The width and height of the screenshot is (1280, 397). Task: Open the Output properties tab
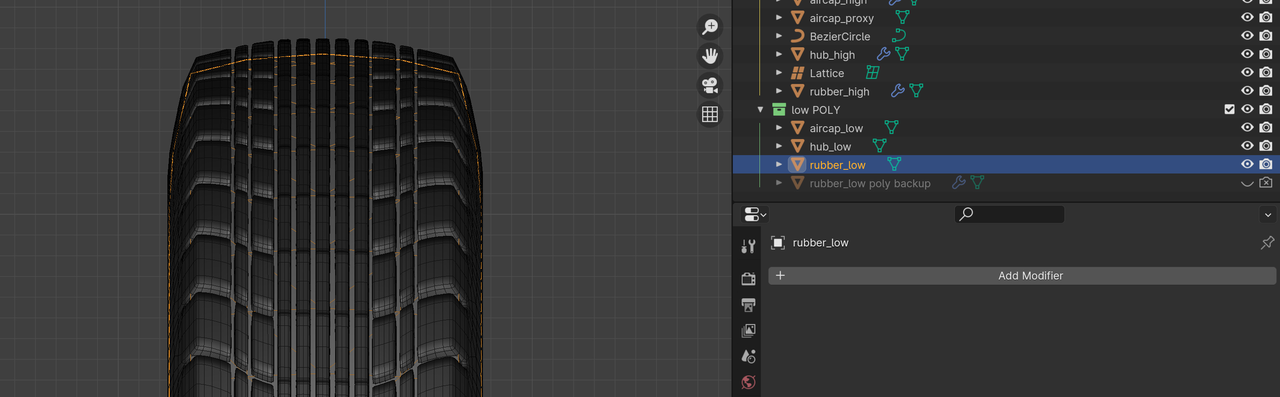[x=748, y=304]
